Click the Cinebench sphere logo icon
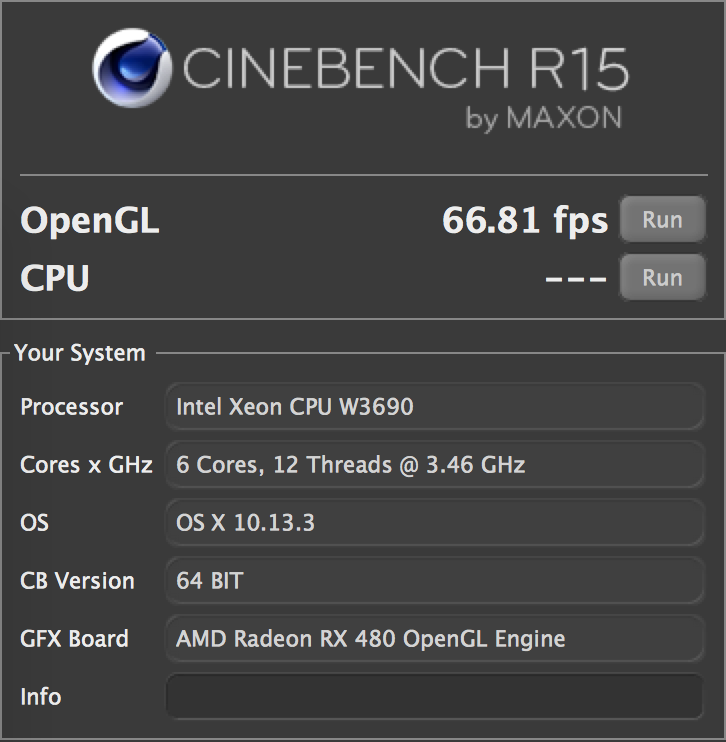The image size is (726, 742). coord(132,68)
